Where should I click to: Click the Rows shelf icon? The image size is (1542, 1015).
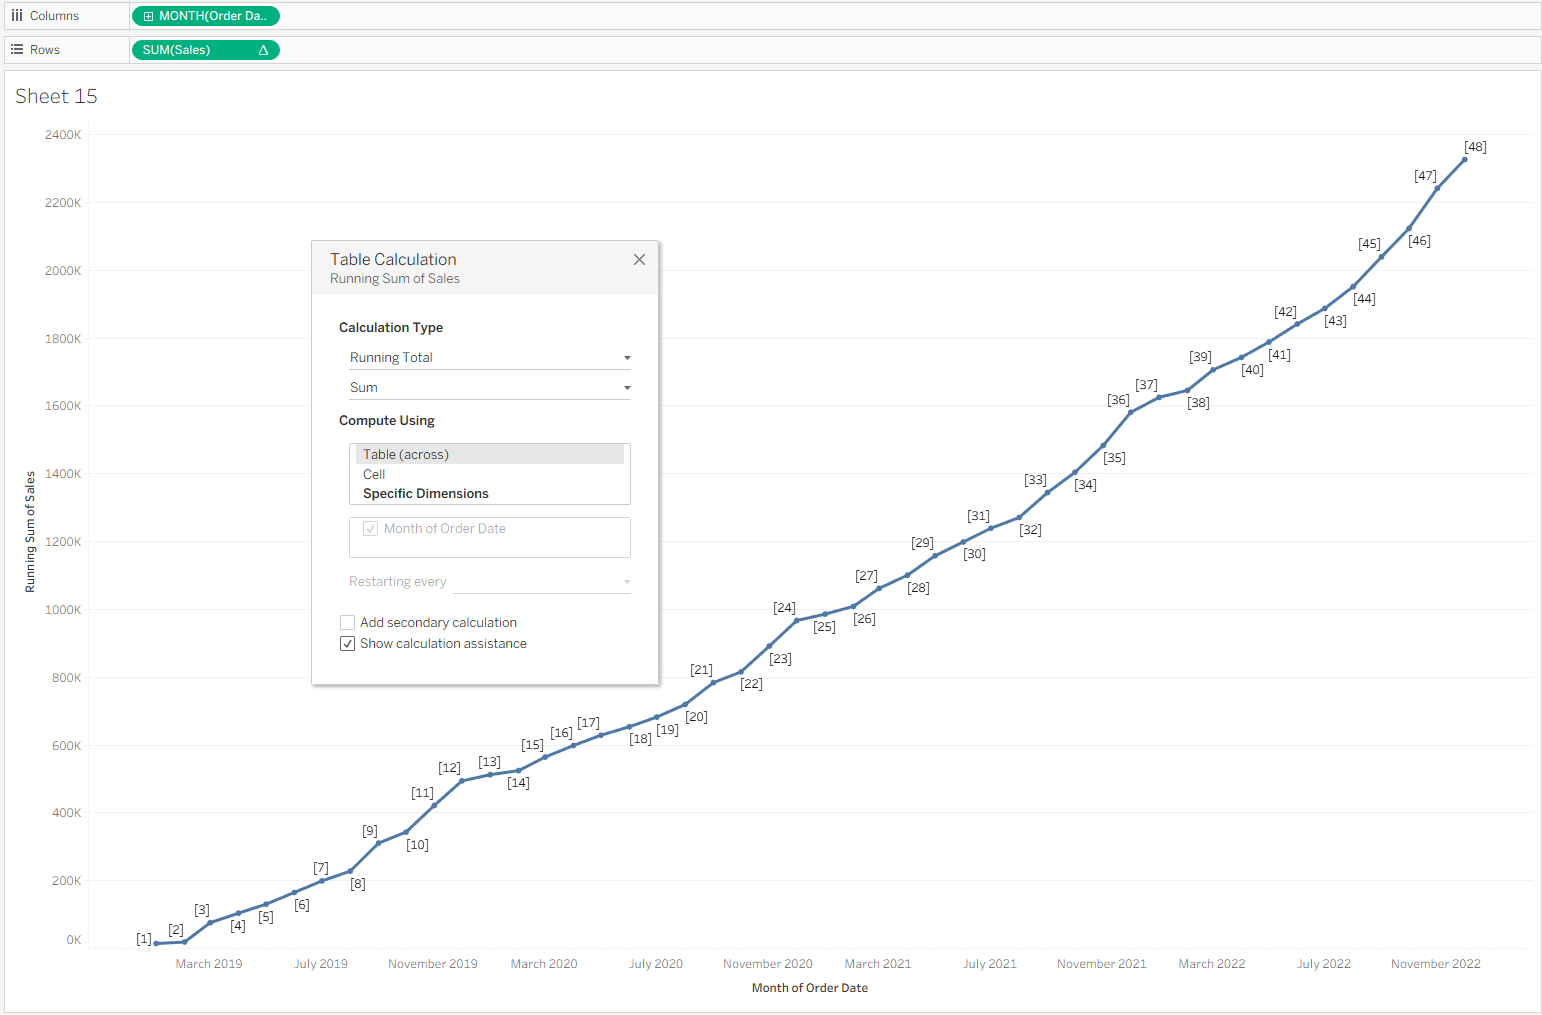click(x=17, y=49)
